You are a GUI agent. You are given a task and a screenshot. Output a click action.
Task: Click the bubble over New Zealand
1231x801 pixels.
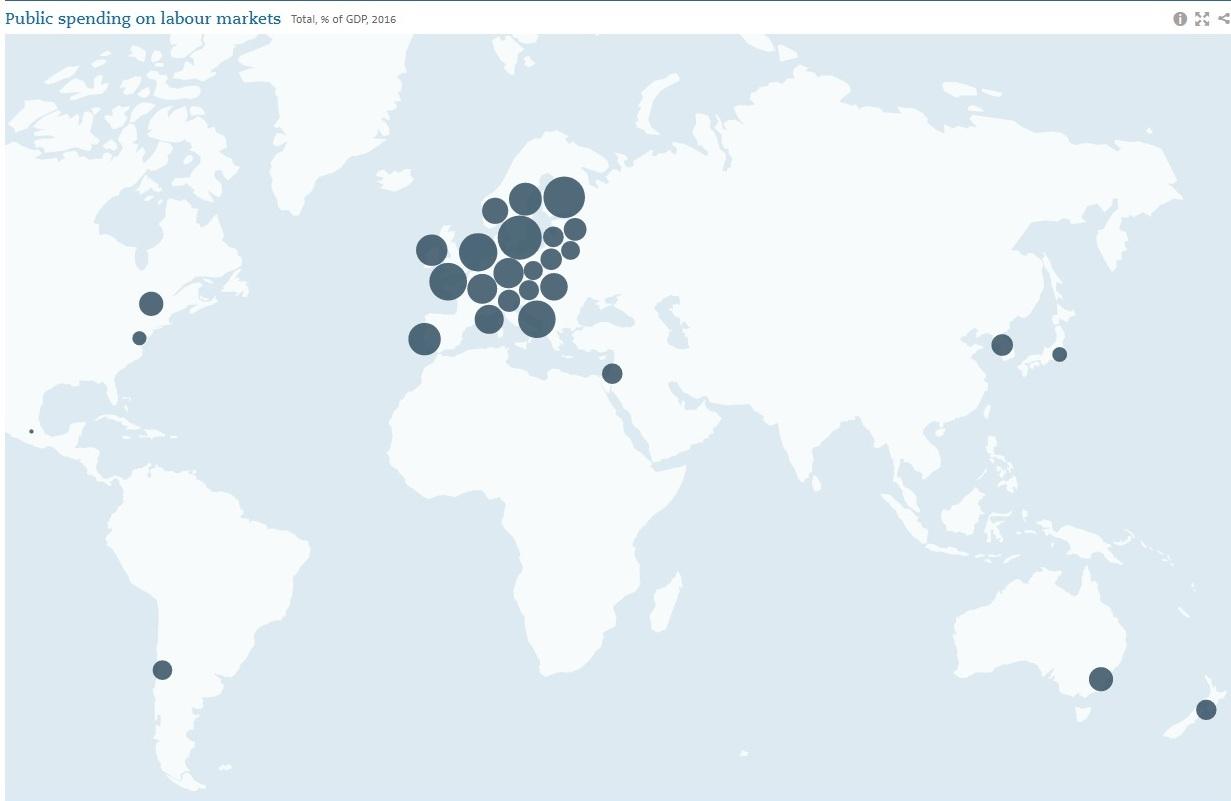coord(1206,710)
